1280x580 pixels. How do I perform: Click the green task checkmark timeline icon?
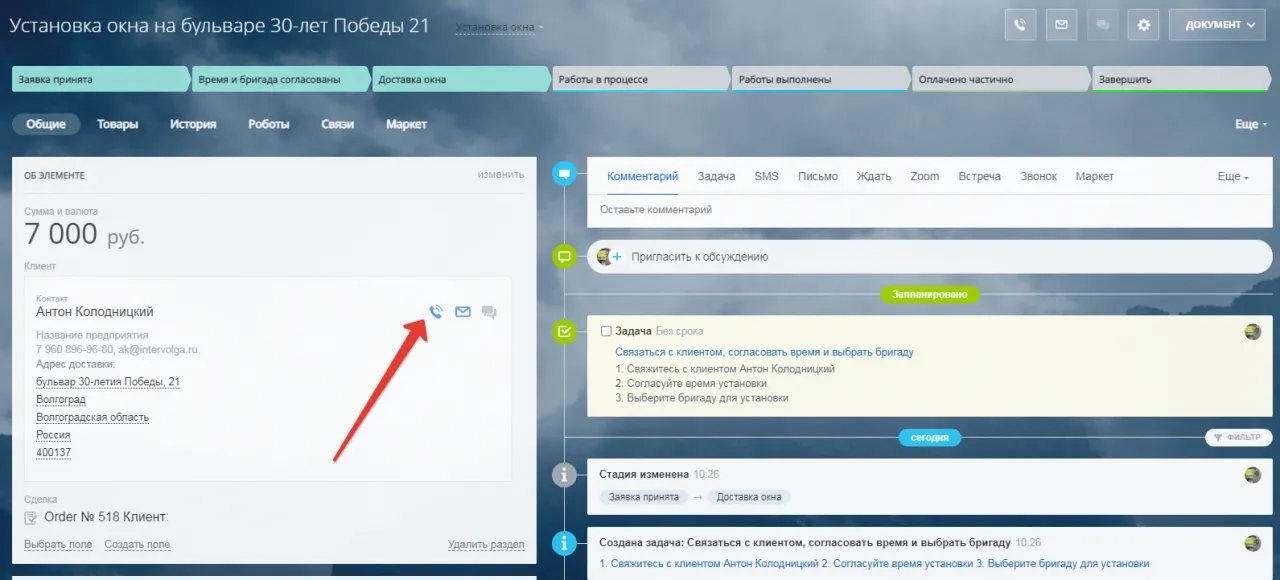pyautogui.click(x=564, y=331)
